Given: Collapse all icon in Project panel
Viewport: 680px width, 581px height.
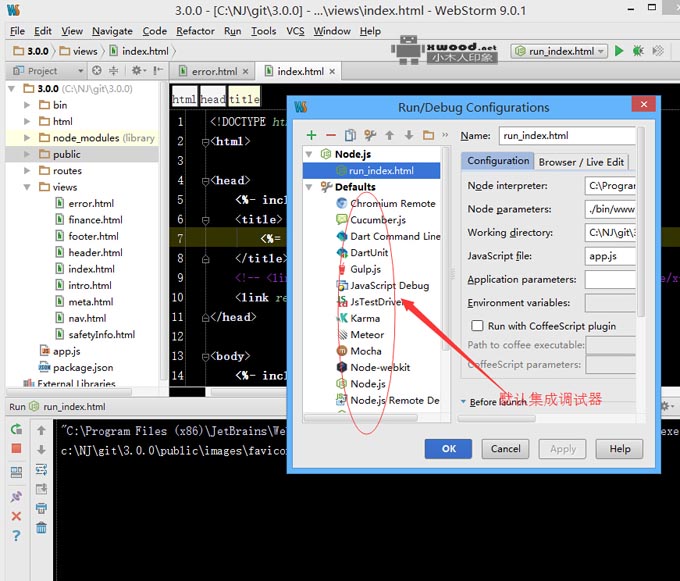Looking at the screenshot, I should (x=114, y=71).
